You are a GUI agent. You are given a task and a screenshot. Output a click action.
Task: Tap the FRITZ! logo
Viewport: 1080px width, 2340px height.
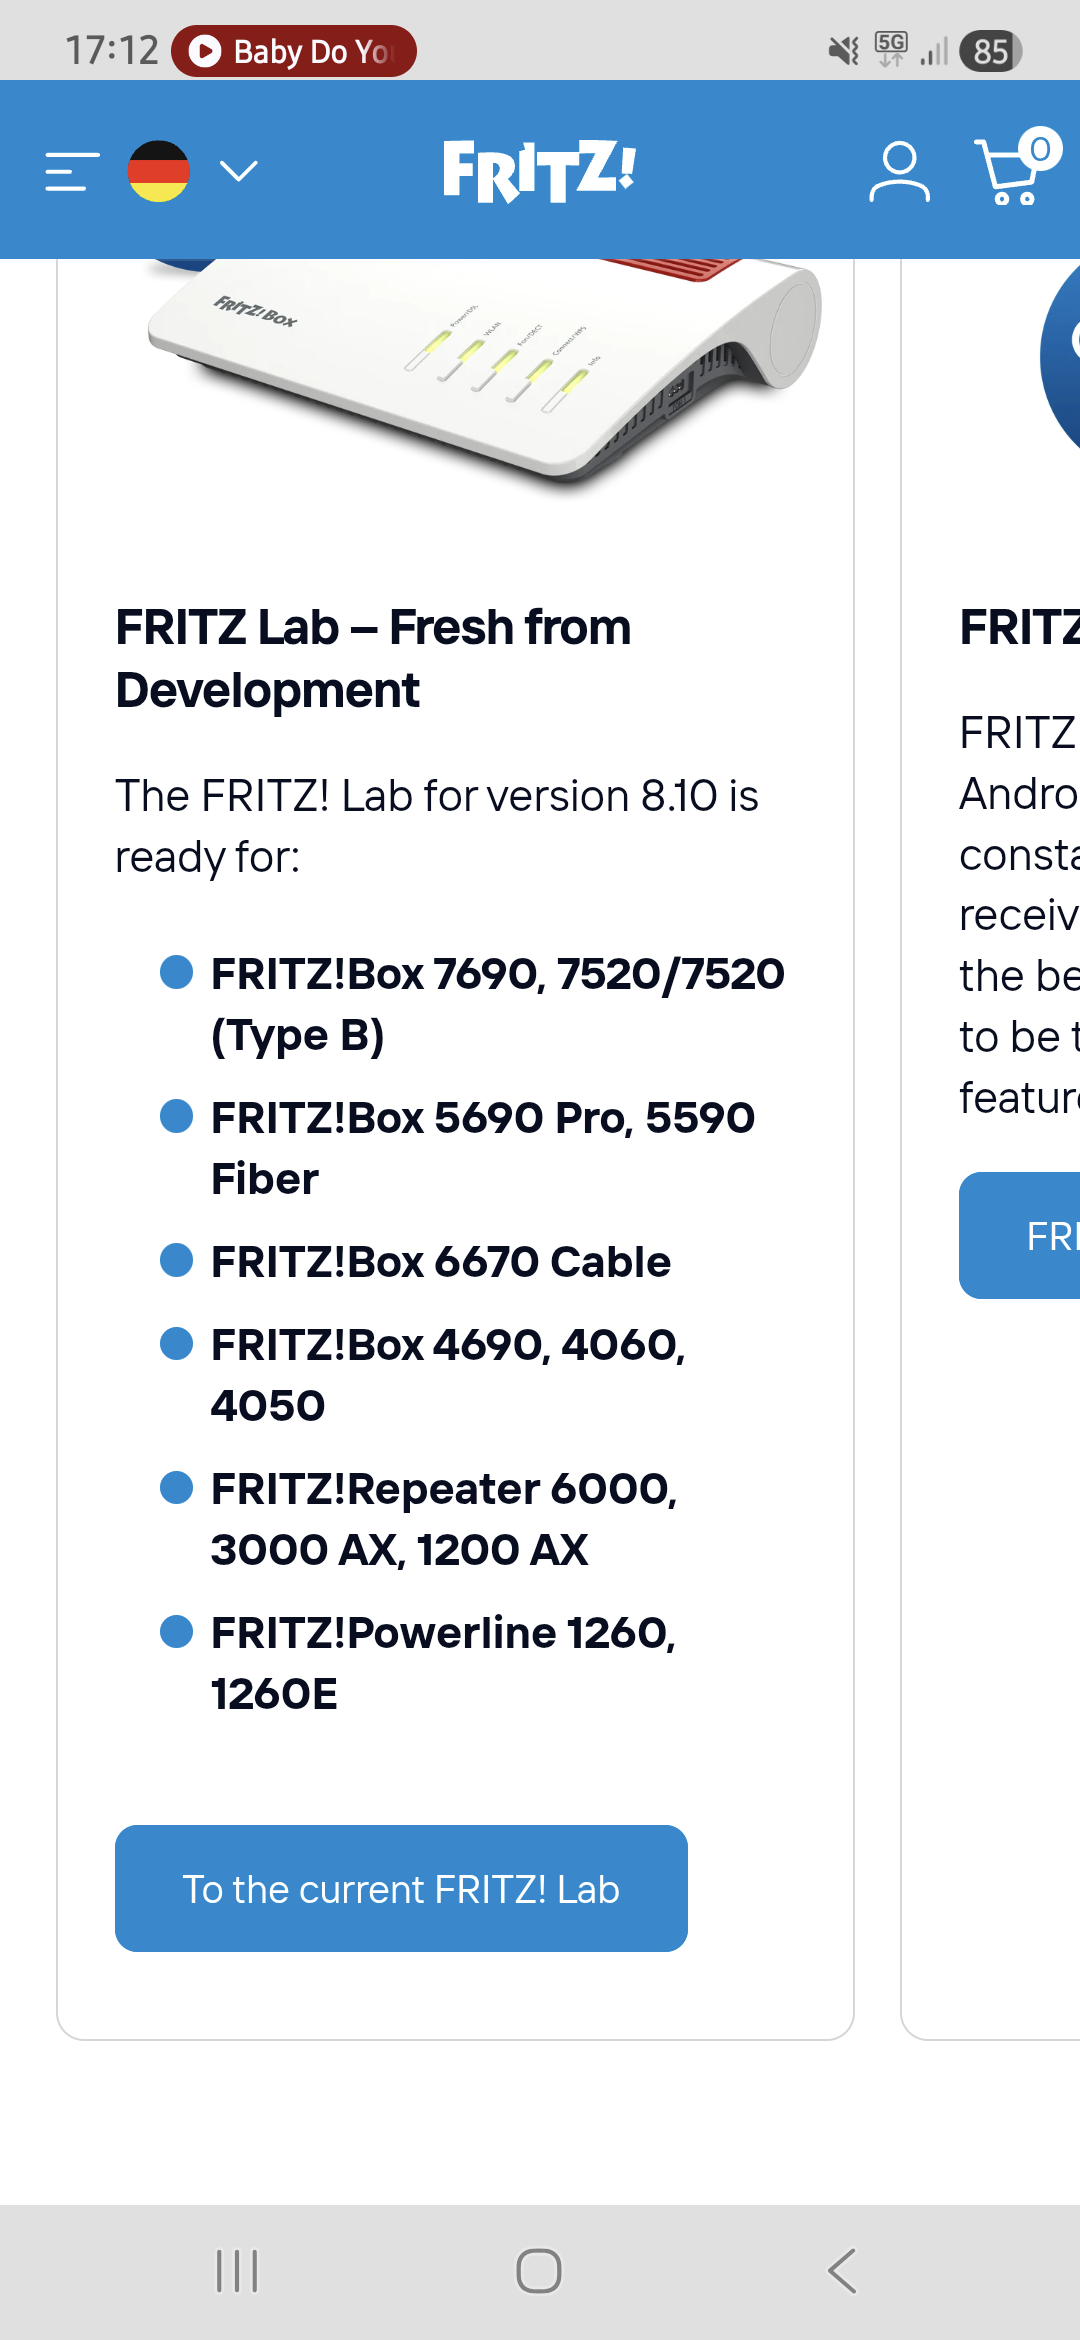tap(539, 171)
